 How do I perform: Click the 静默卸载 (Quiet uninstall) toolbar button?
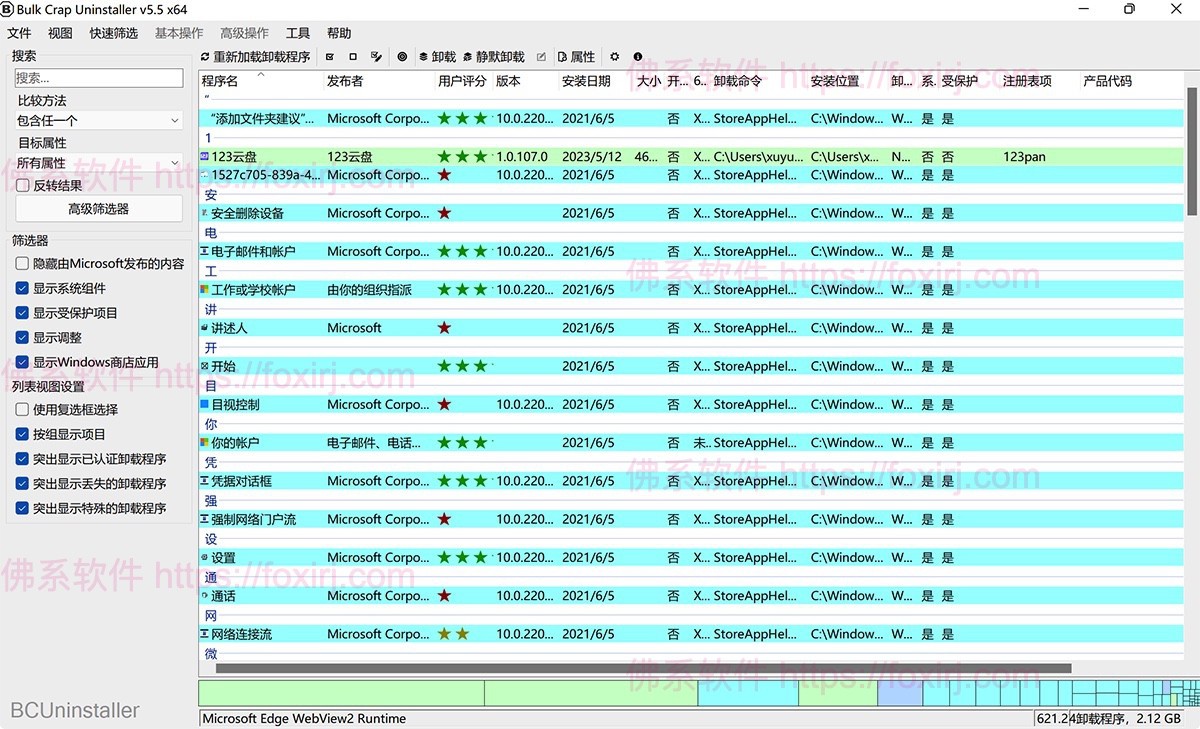pos(494,57)
